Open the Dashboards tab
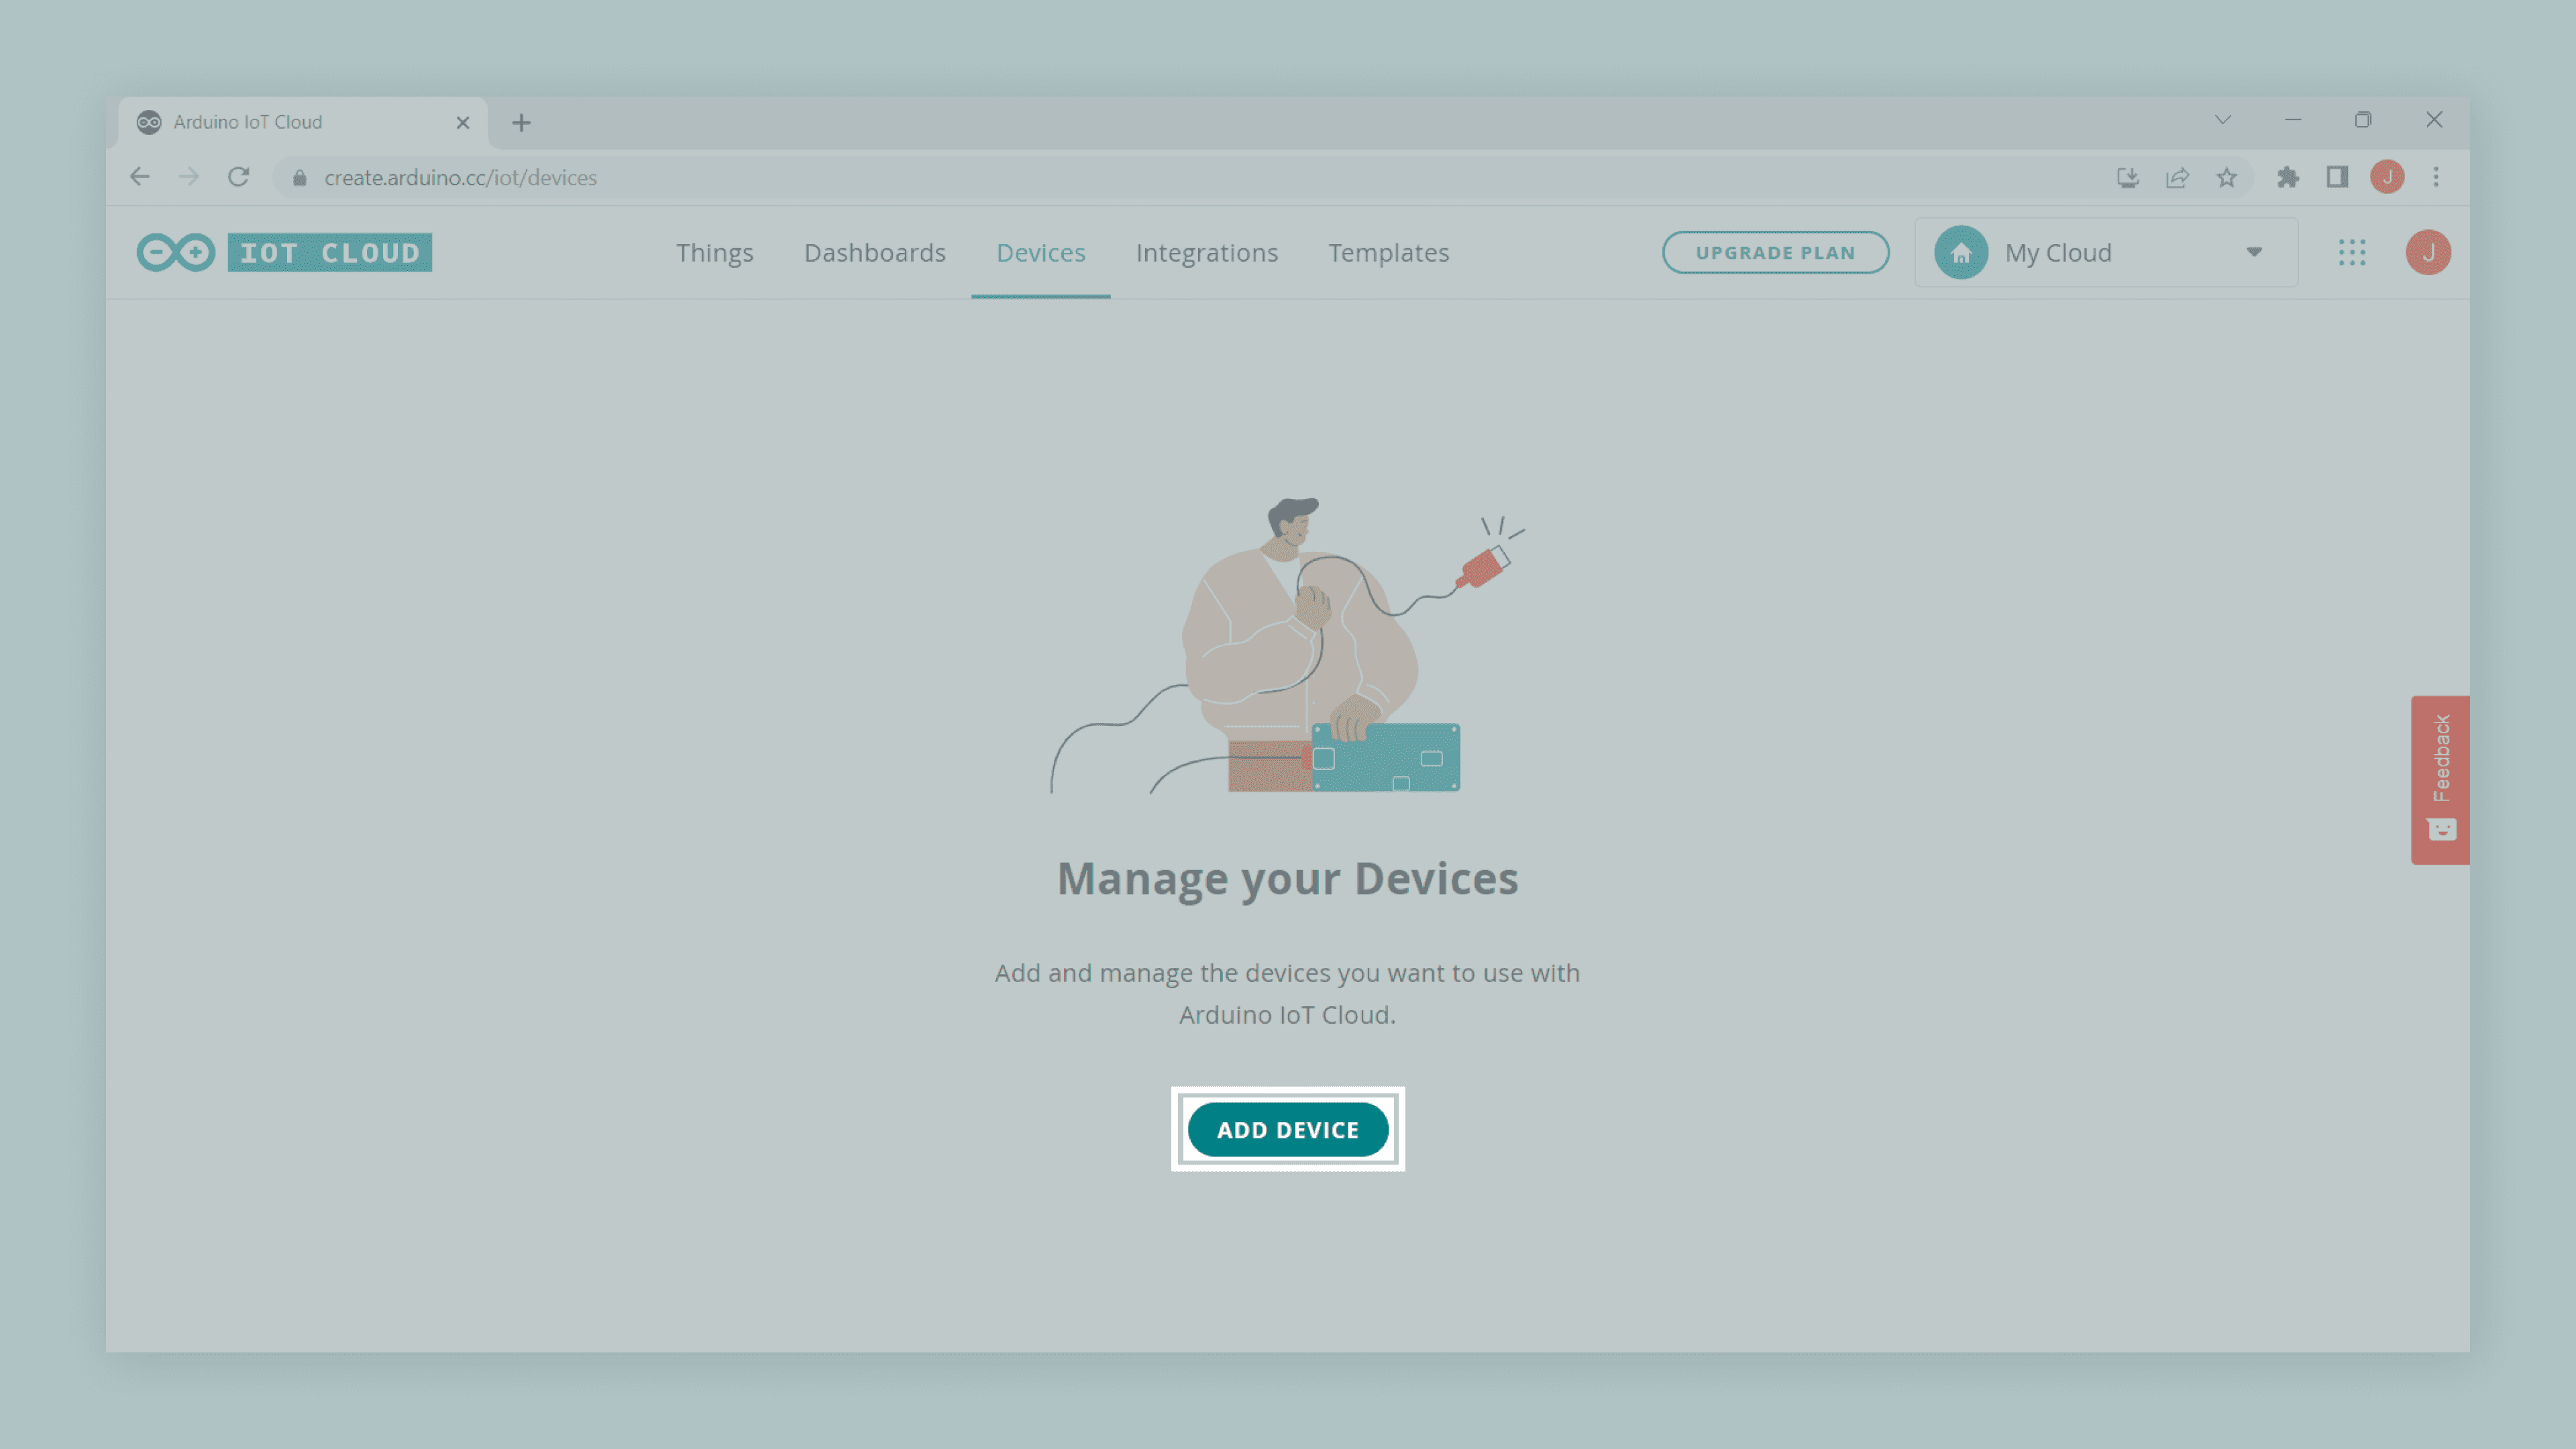Image resolution: width=2576 pixels, height=1449 pixels. (x=874, y=252)
